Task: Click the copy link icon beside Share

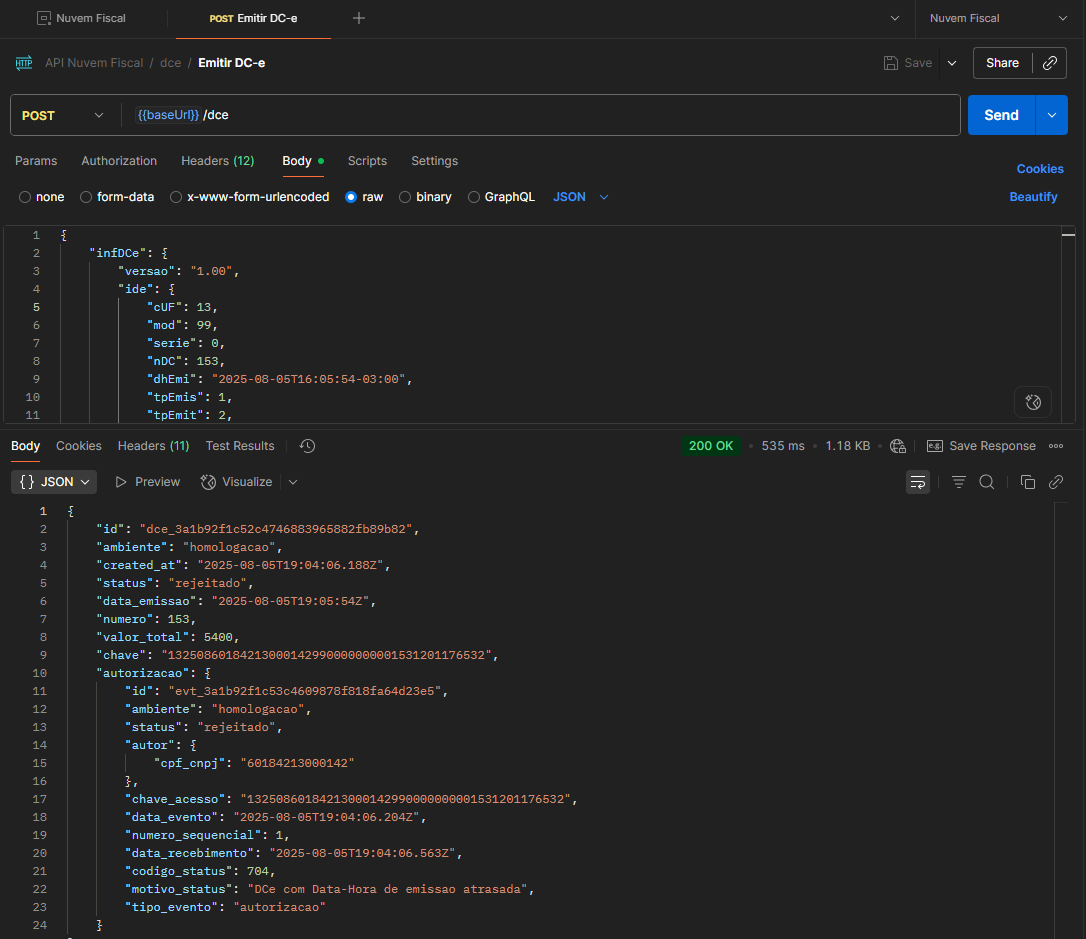Action: 1049,63
